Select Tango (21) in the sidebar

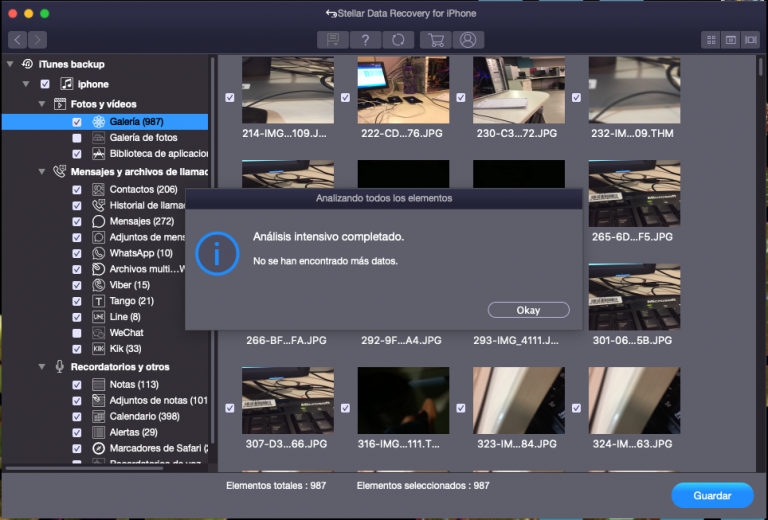pos(131,301)
